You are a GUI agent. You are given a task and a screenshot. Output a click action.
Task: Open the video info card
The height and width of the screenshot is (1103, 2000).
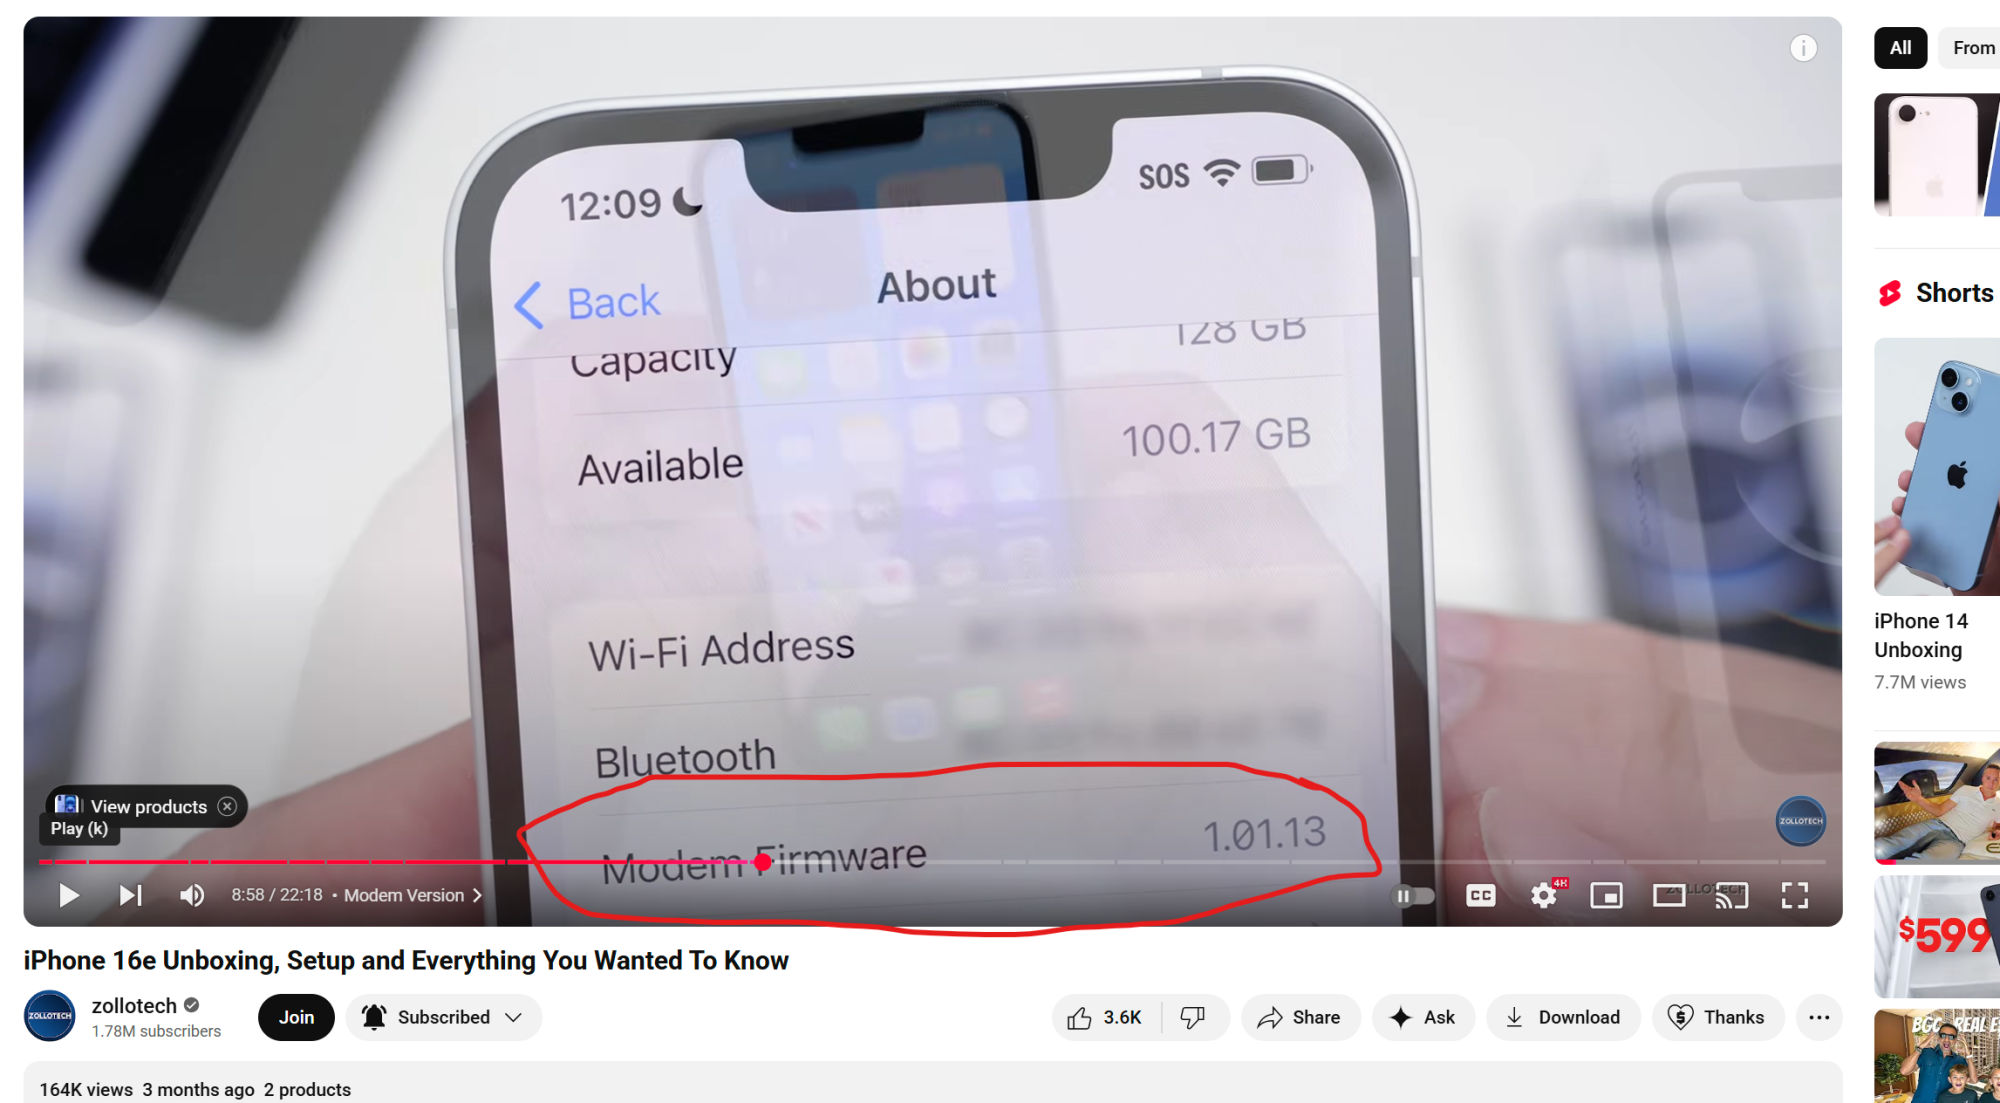point(1803,48)
